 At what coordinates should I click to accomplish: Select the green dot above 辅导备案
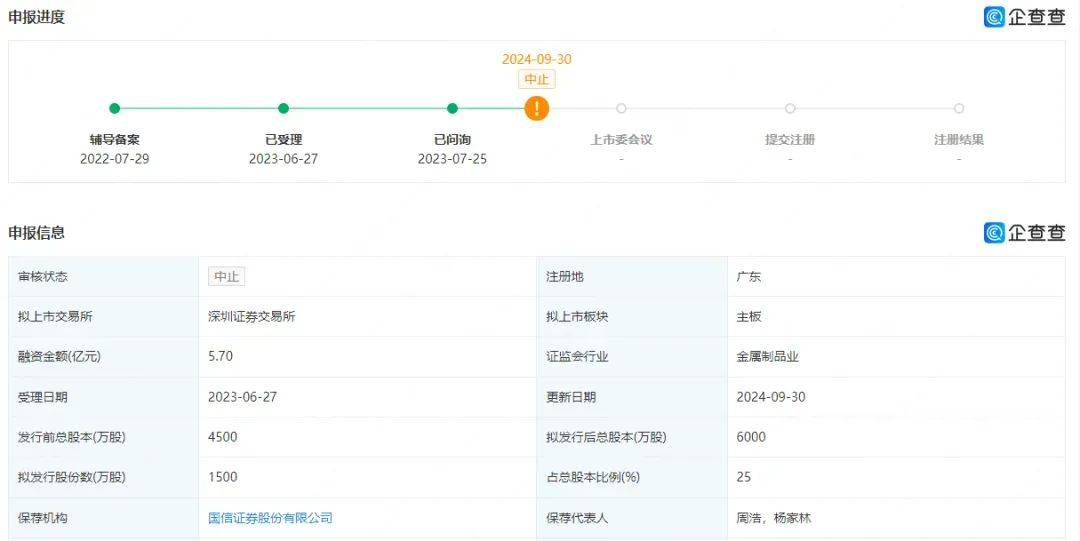(115, 108)
